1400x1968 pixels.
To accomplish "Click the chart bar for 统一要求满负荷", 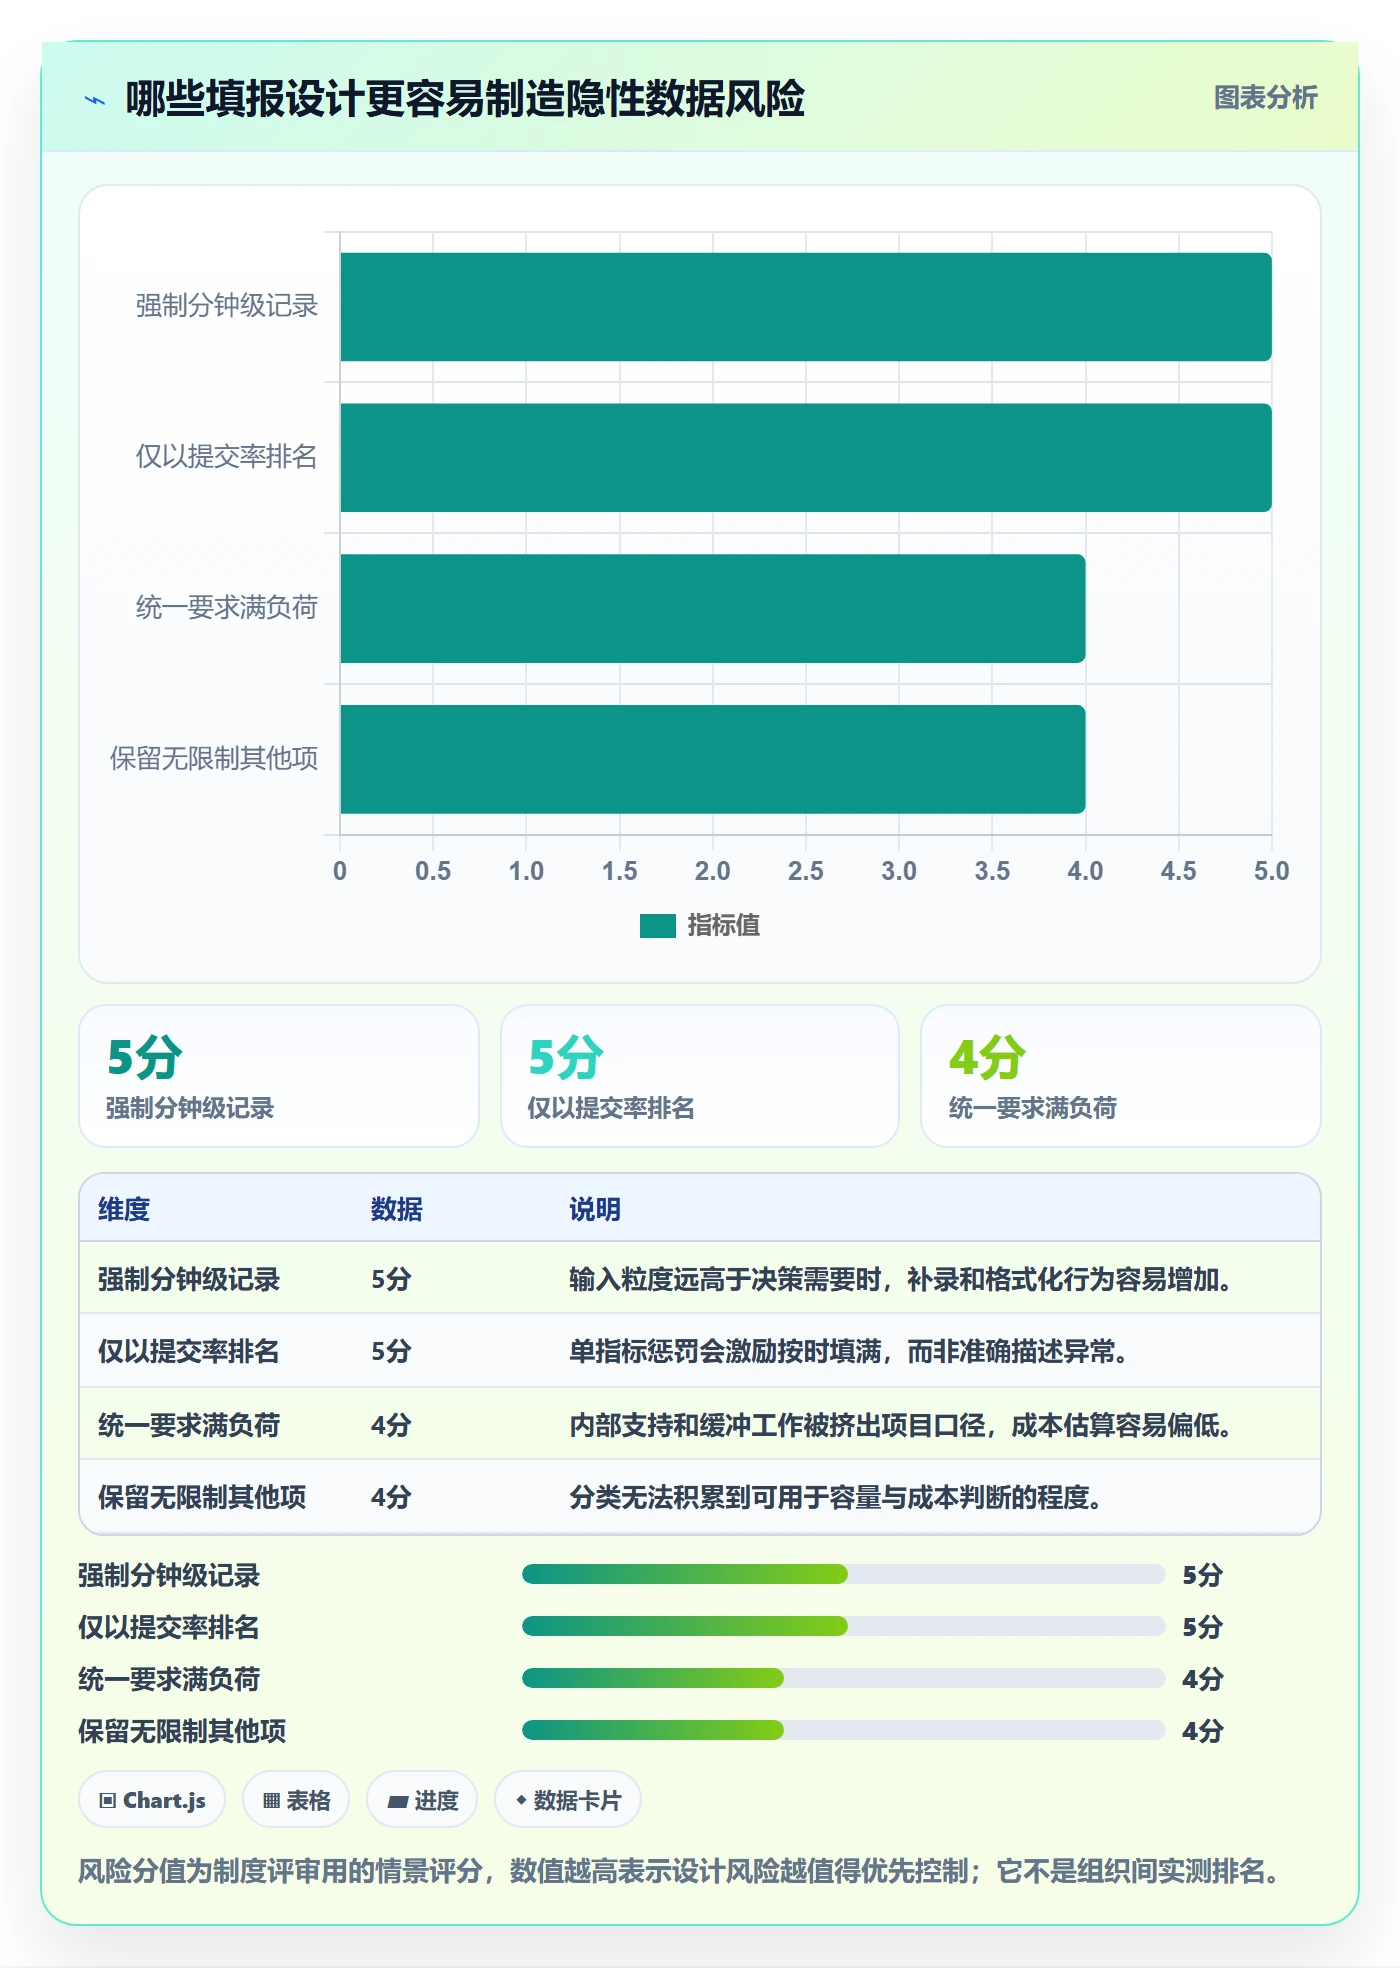I will [x=713, y=608].
